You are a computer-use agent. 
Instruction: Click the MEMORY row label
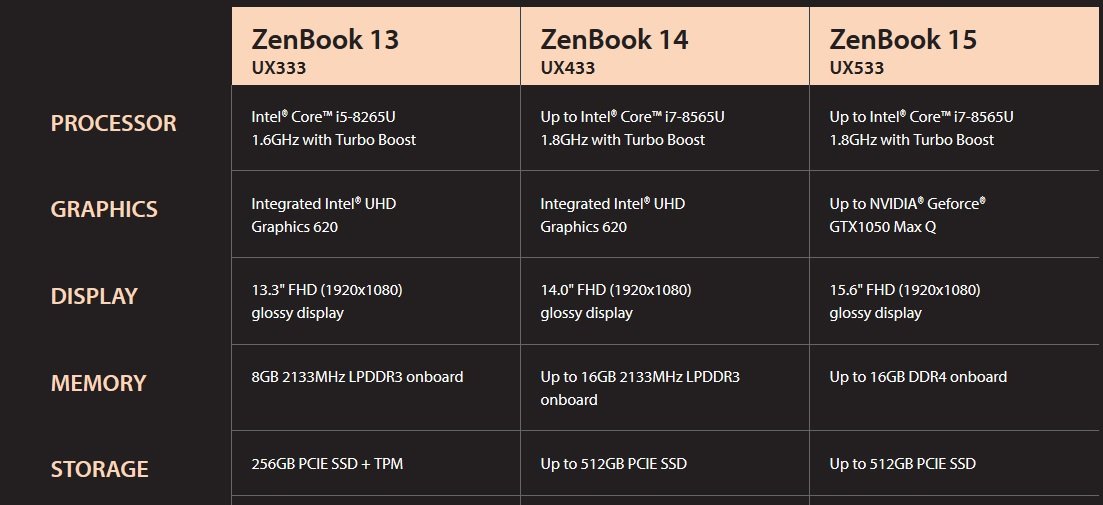98,383
